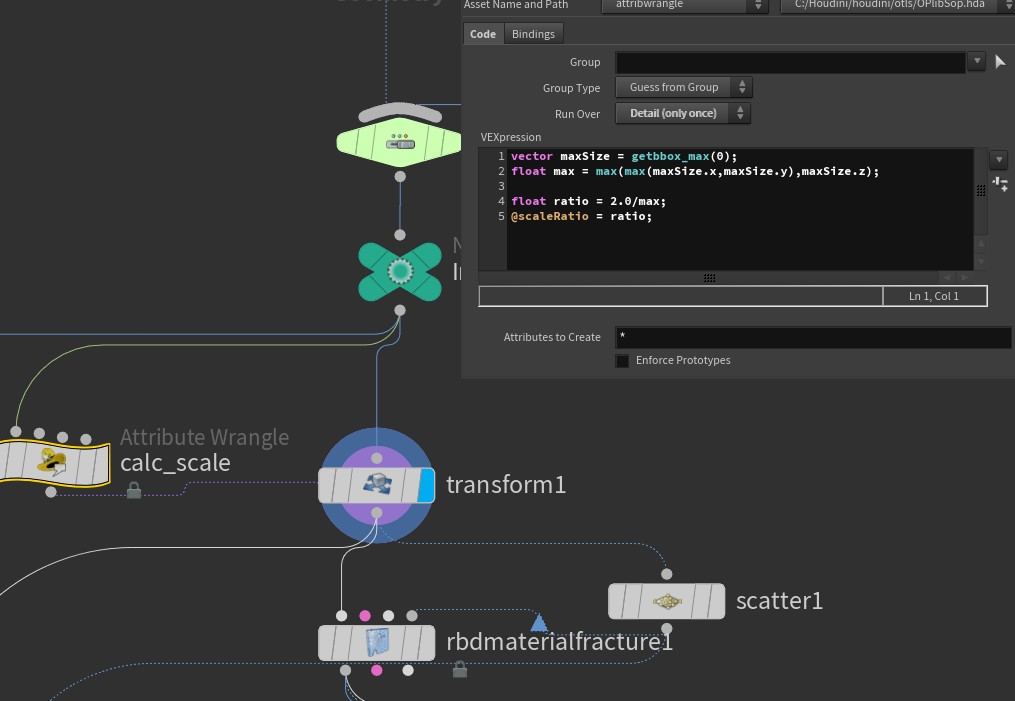
Task: Select the green switch node
Action: pos(400,143)
